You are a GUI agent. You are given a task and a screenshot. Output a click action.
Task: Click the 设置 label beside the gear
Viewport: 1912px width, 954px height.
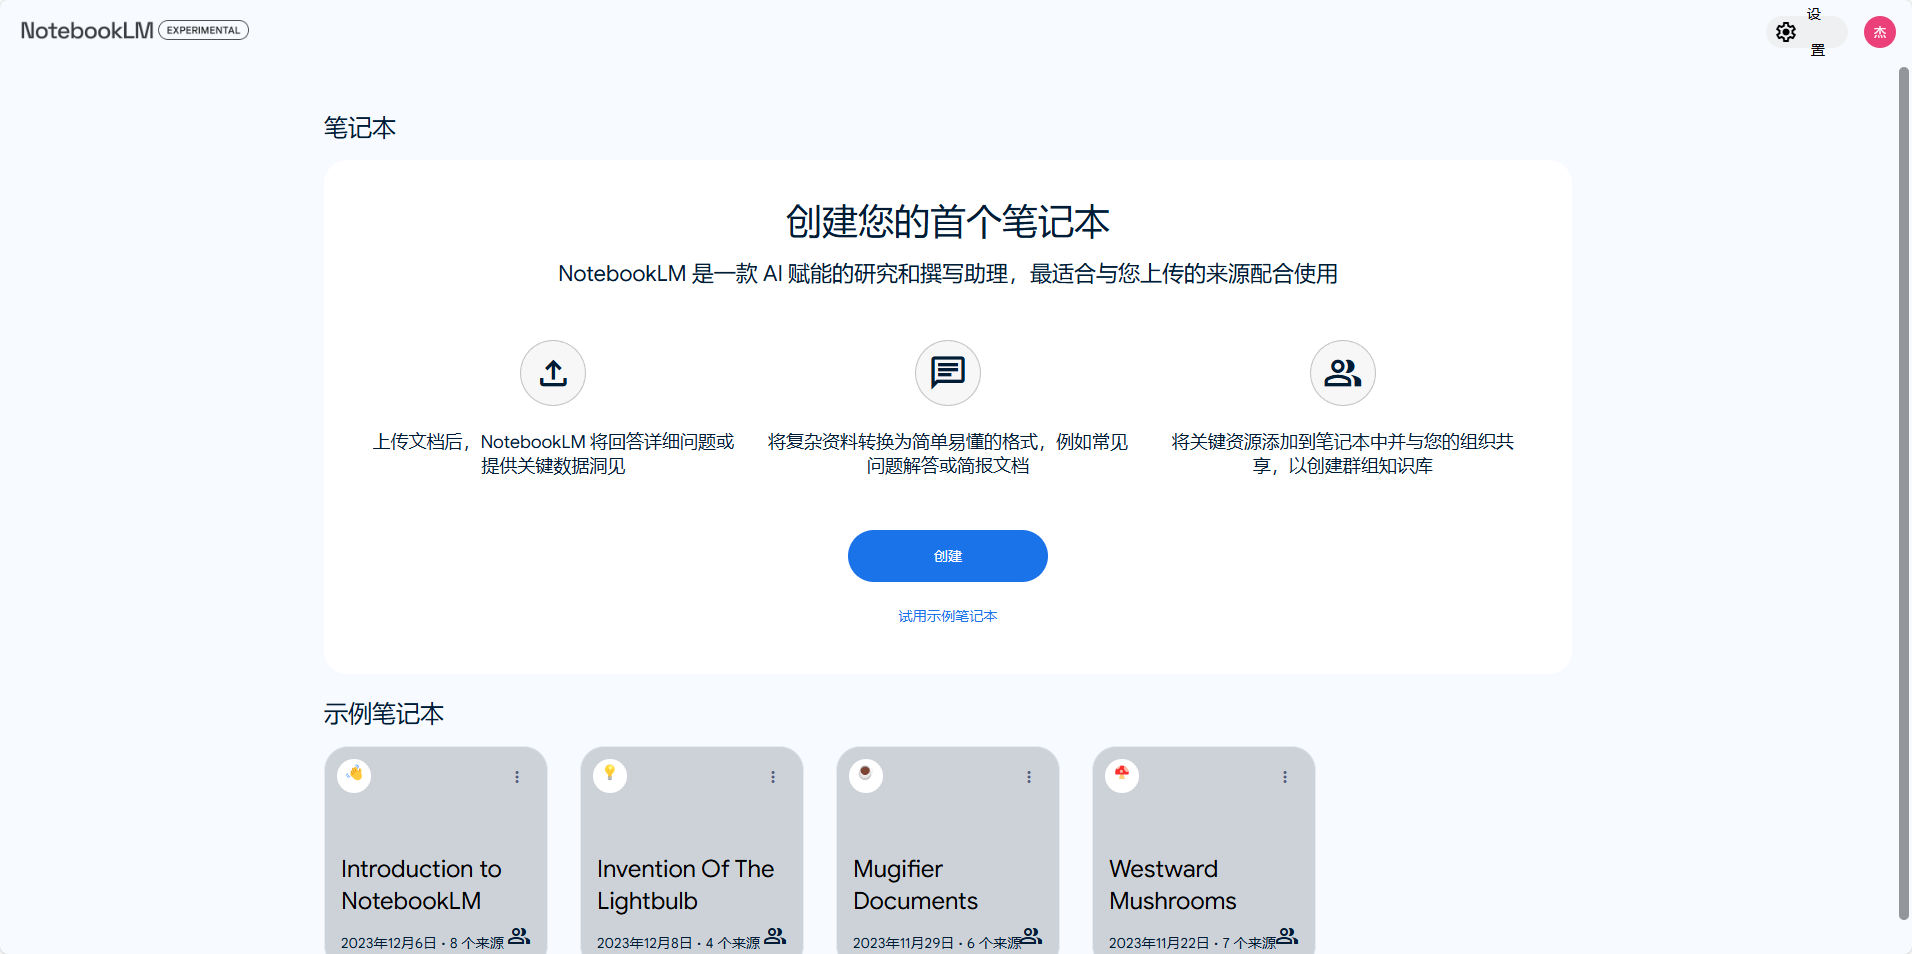pyautogui.click(x=1817, y=32)
